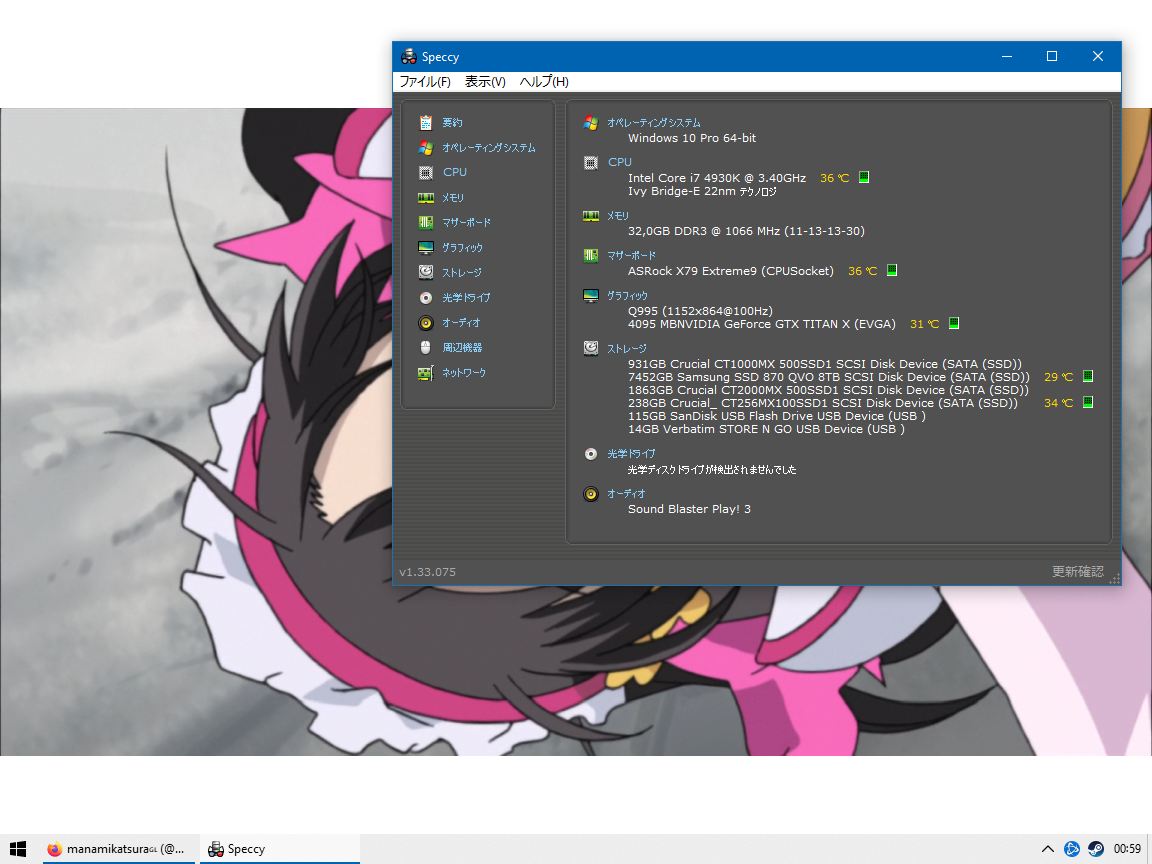Click green temperature indicator beside Crucial 238GB 34 ℃
Image resolution: width=1152 pixels, height=864 pixels.
point(1088,402)
